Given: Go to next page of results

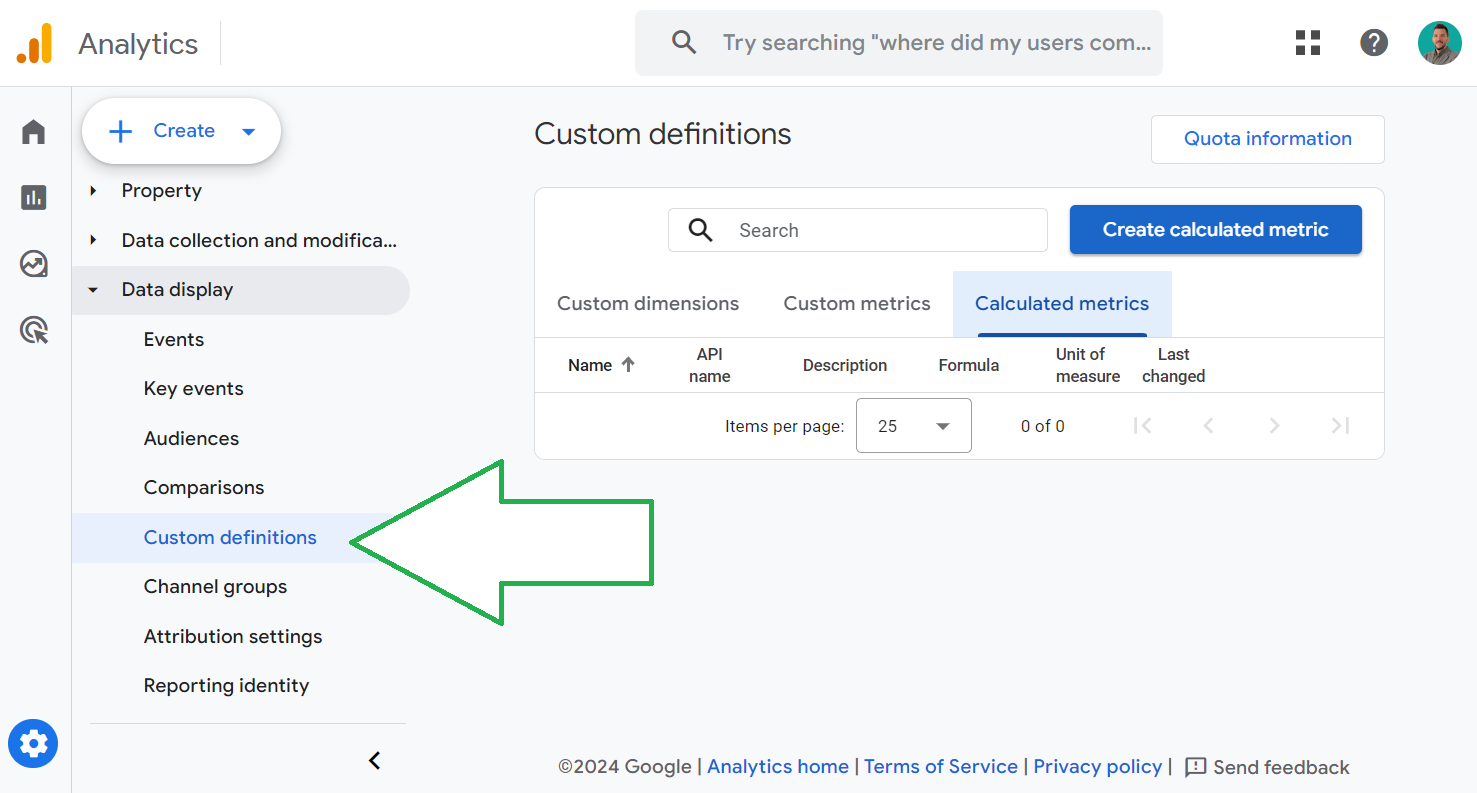Looking at the screenshot, I should point(1274,426).
